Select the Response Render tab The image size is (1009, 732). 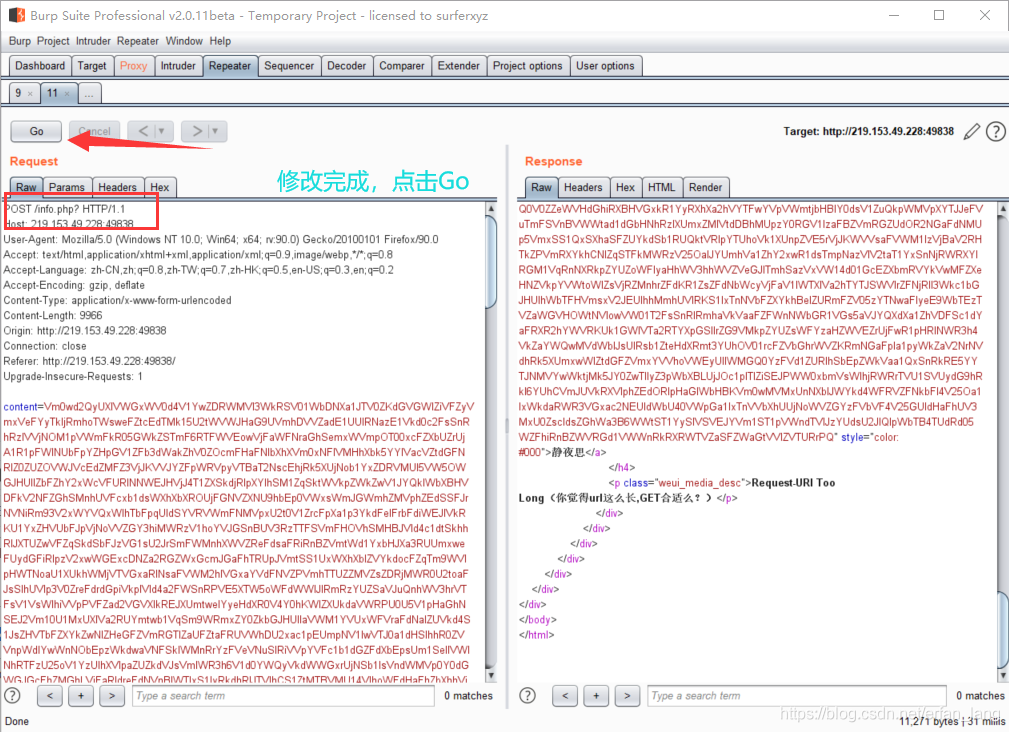(x=705, y=187)
